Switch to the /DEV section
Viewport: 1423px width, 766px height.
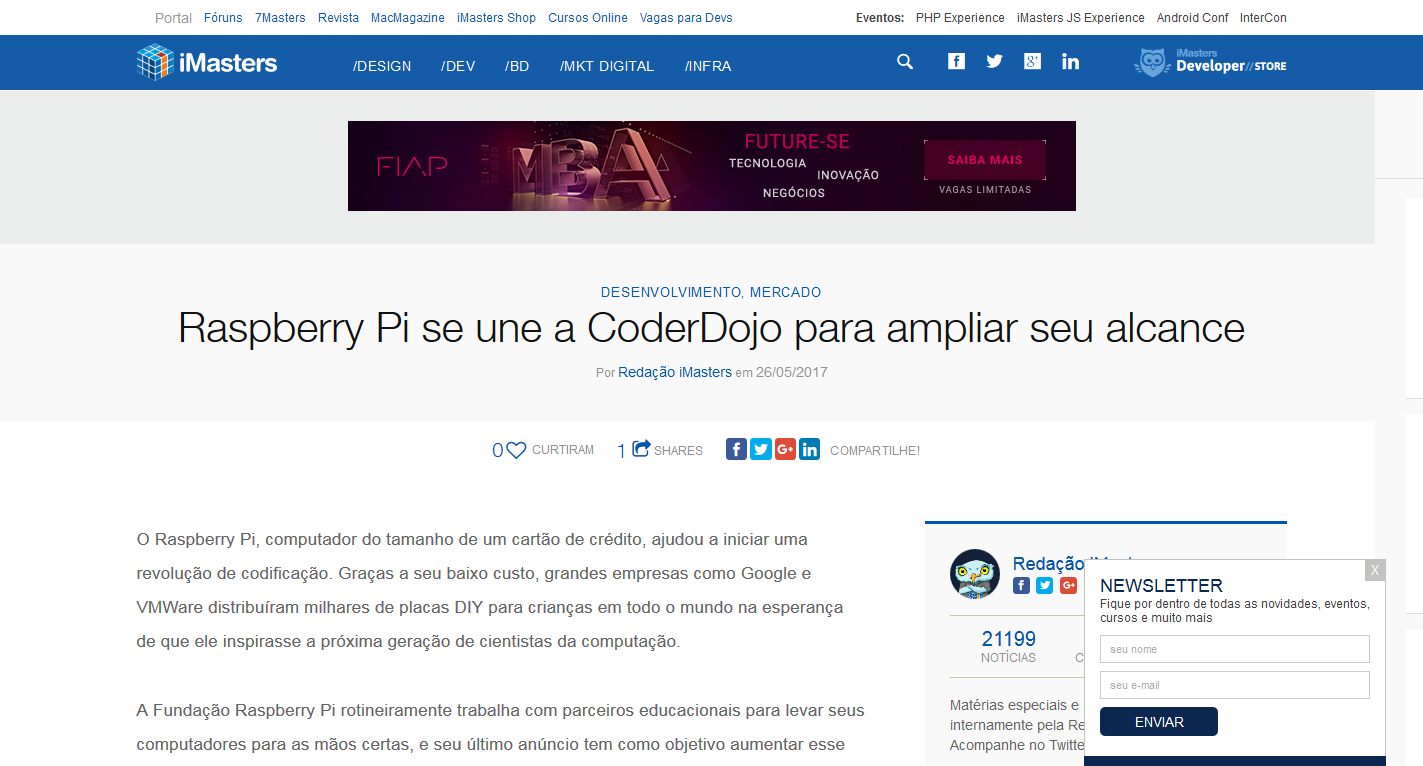[x=458, y=66]
